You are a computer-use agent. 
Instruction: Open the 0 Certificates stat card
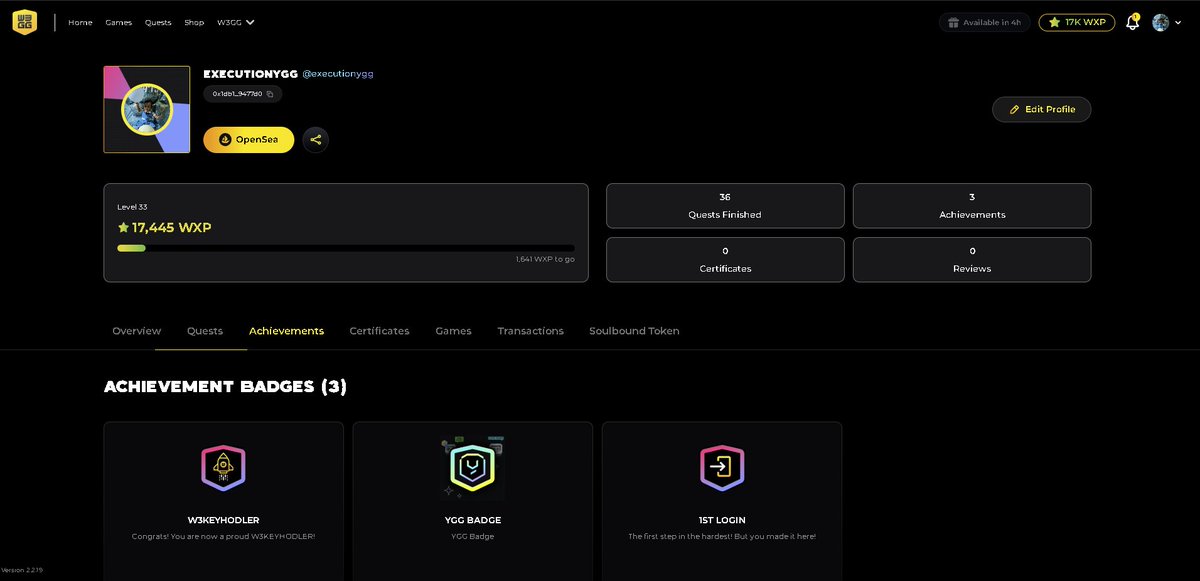click(725, 259)
